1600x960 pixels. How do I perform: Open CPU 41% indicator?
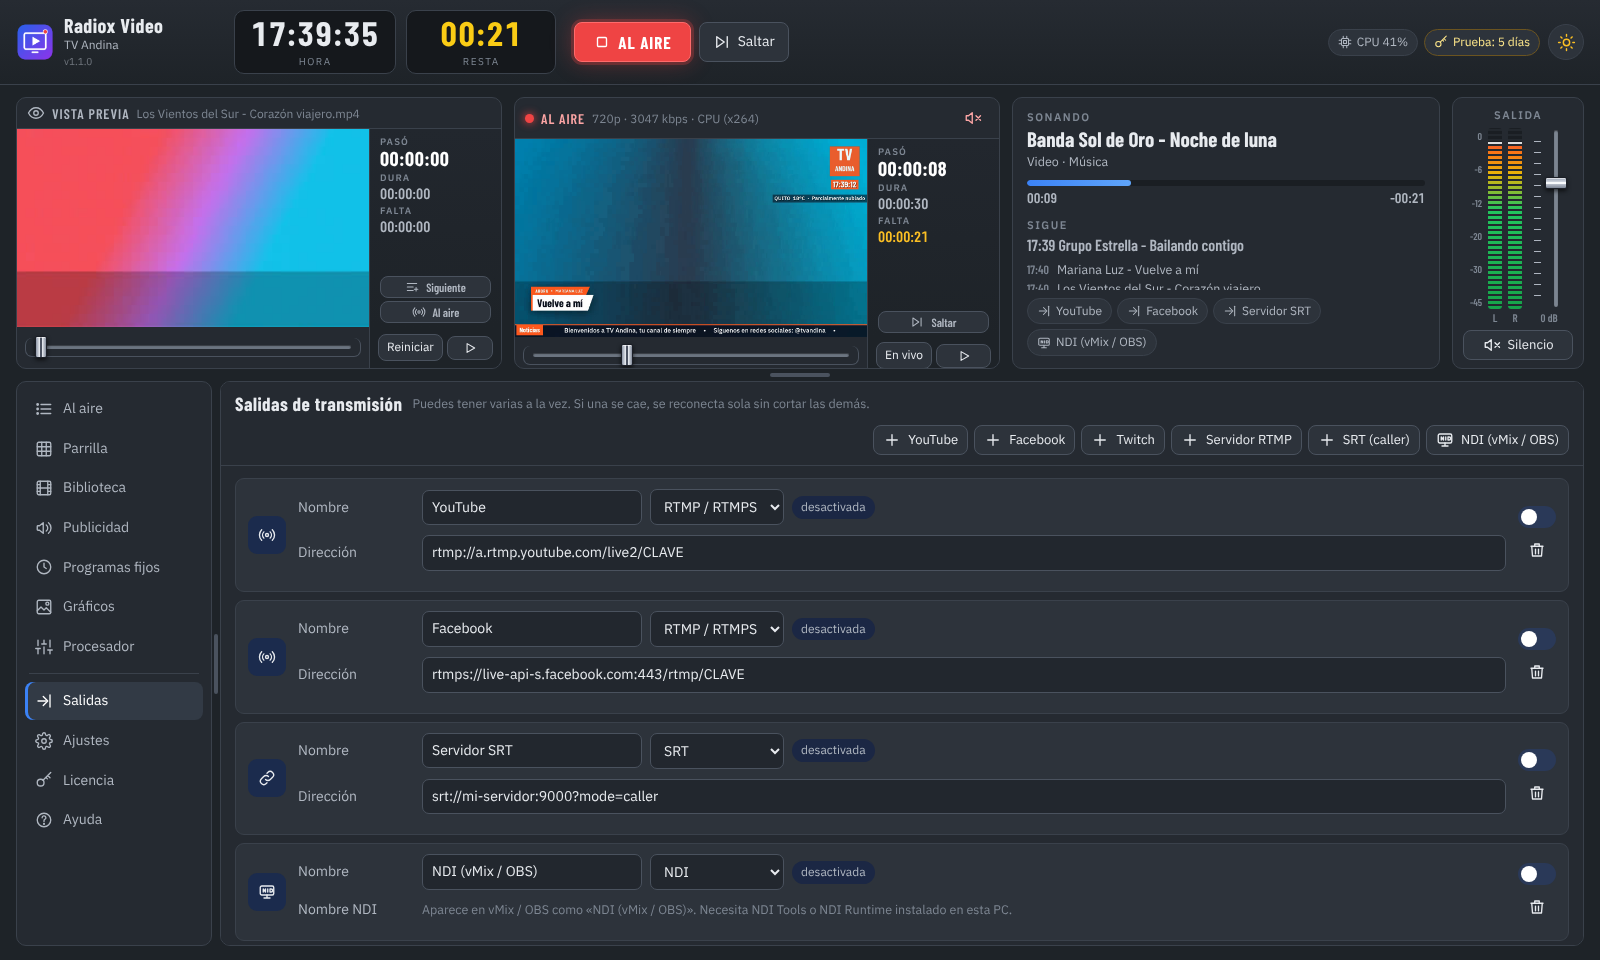tap(1373, 42)
